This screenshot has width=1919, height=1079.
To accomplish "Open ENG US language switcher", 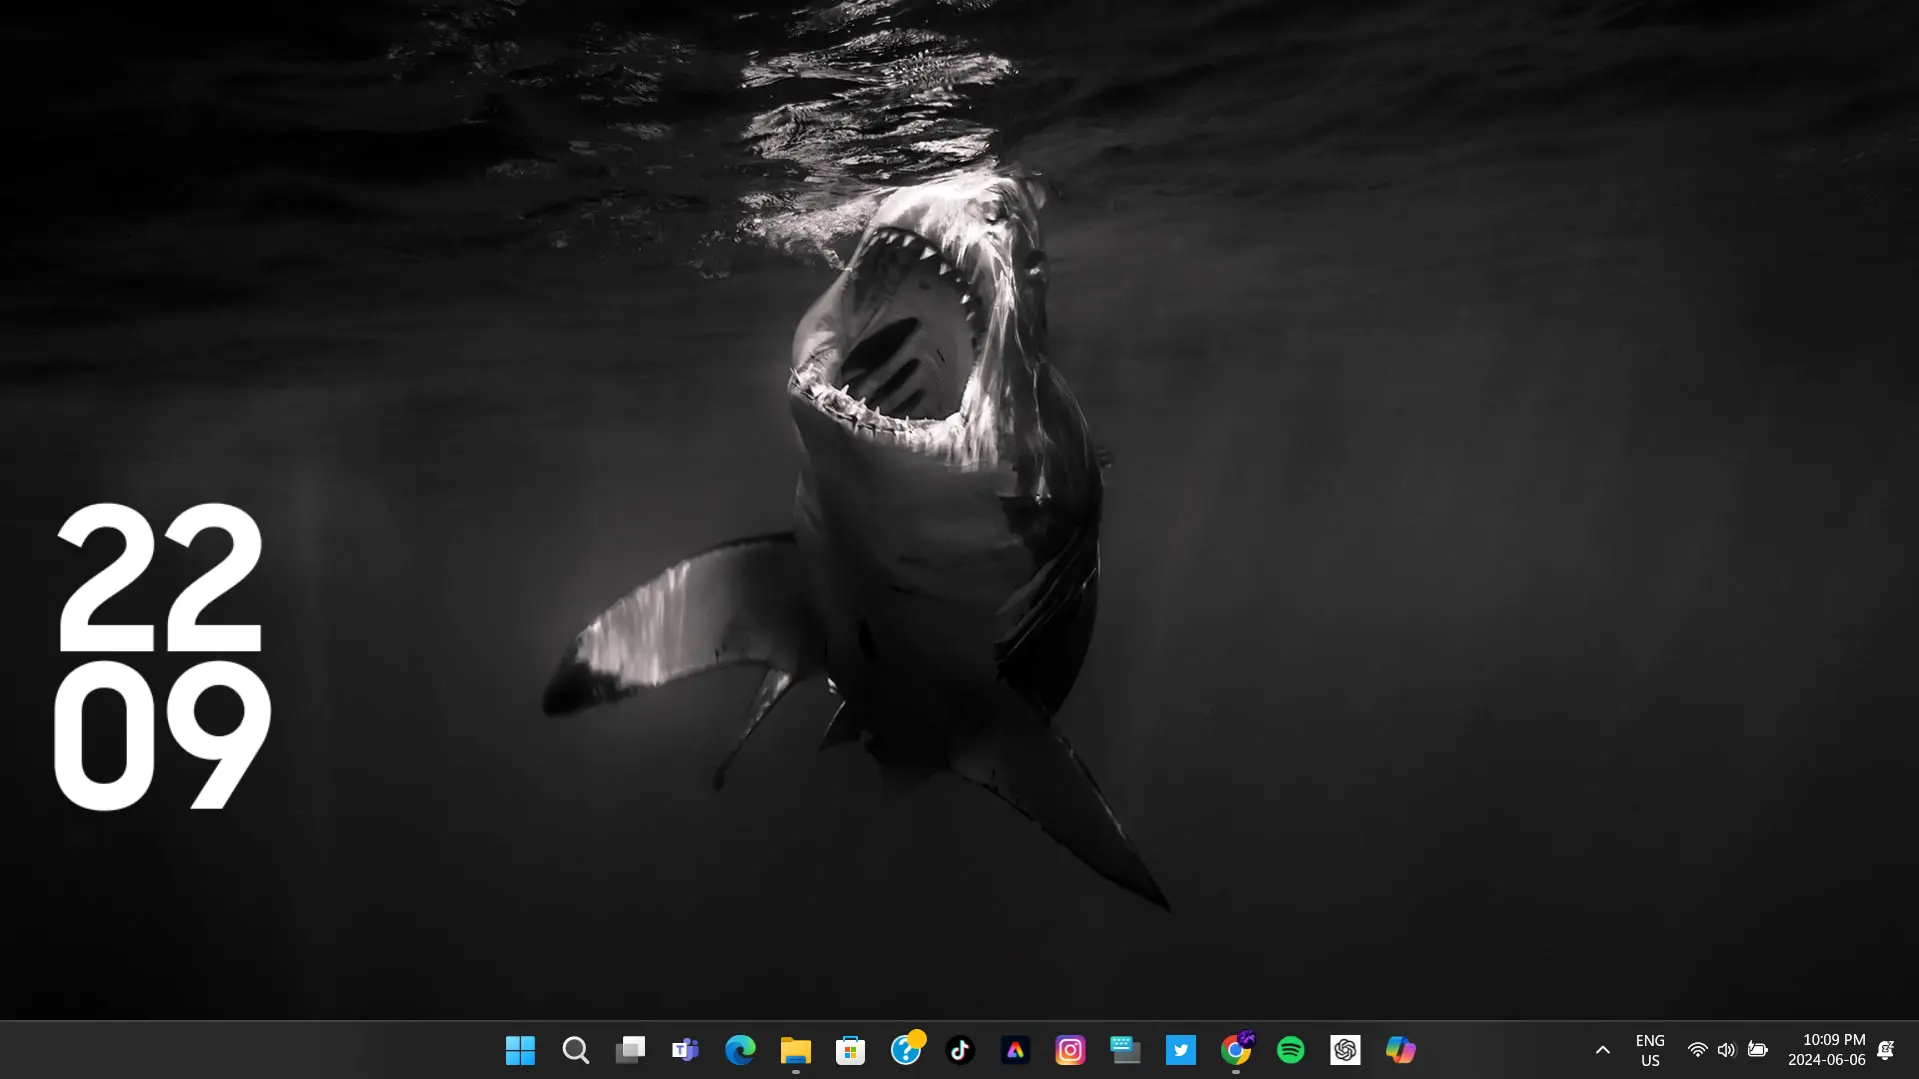I will (1650, 1050).
